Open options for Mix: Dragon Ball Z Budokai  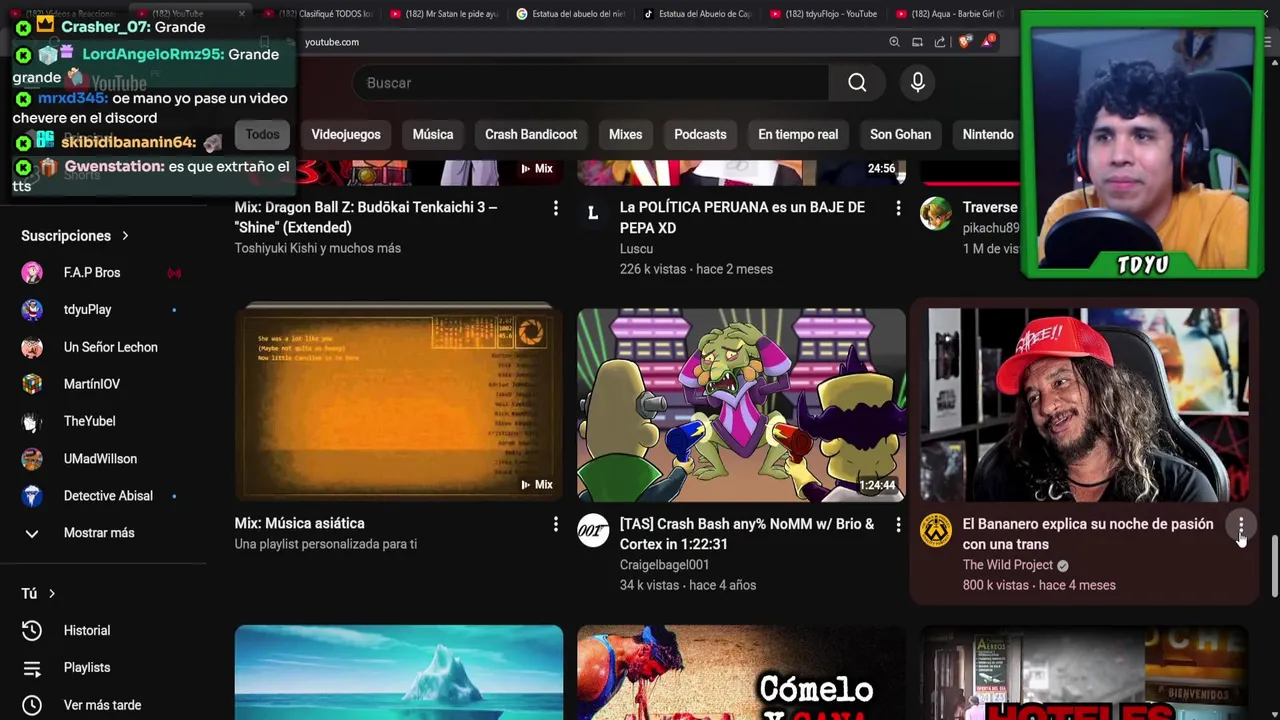point(556,208)
